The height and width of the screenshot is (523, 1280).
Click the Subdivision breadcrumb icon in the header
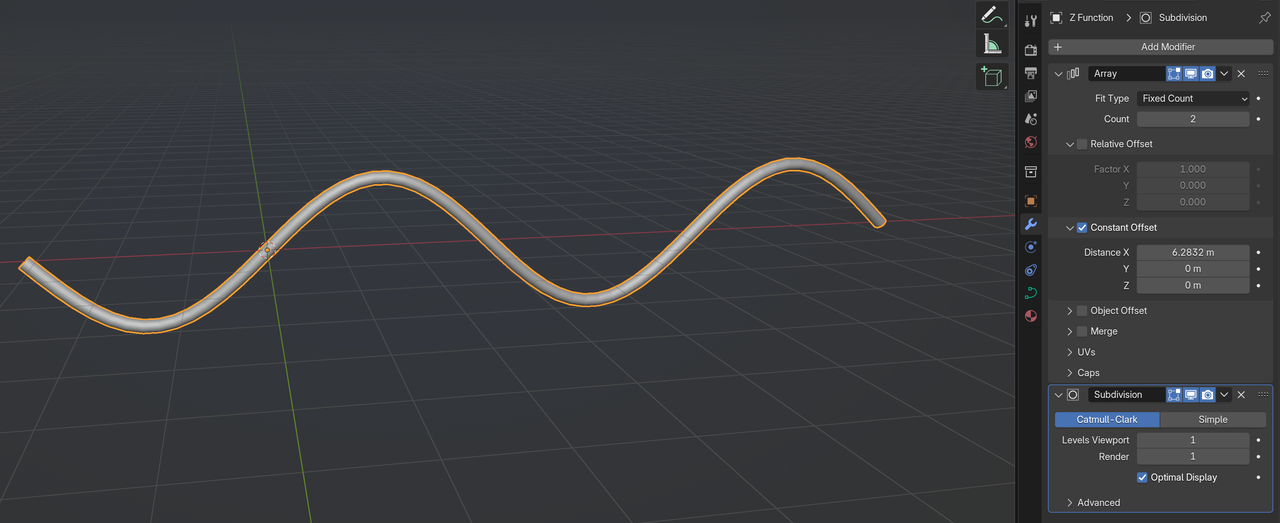coord(1146,18)
